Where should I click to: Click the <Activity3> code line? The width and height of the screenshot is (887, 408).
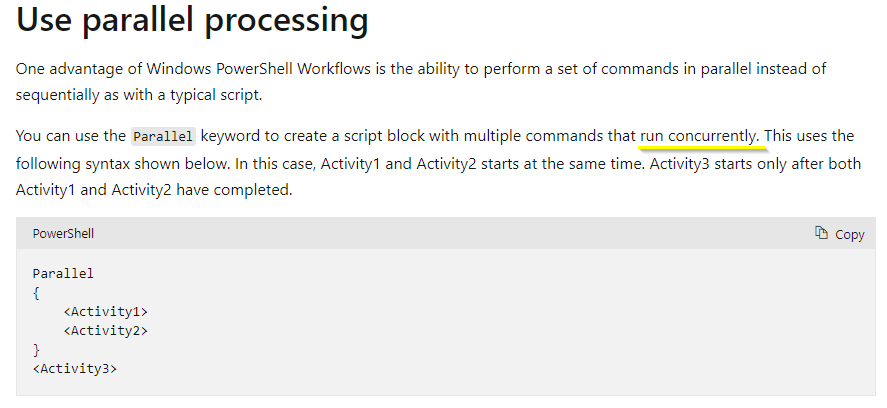(x=75, y=369)
